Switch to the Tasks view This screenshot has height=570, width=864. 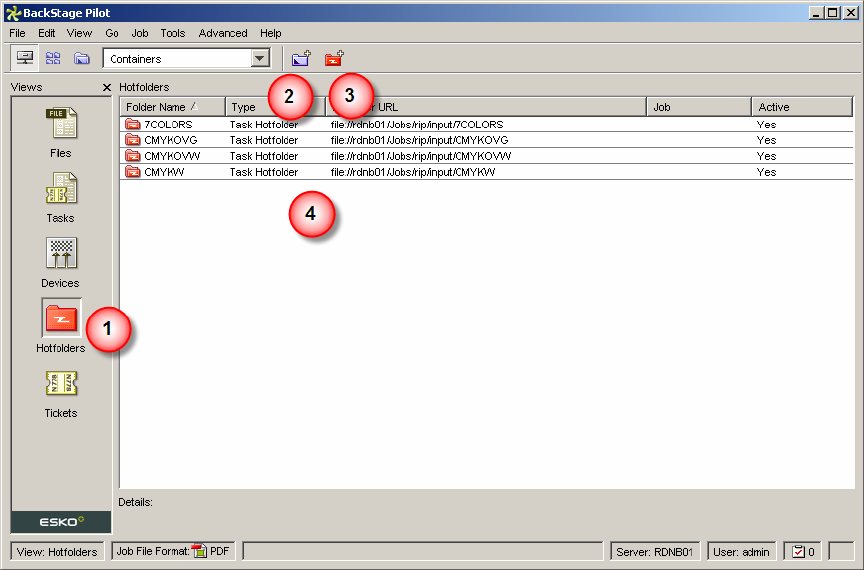coord(61,188)
